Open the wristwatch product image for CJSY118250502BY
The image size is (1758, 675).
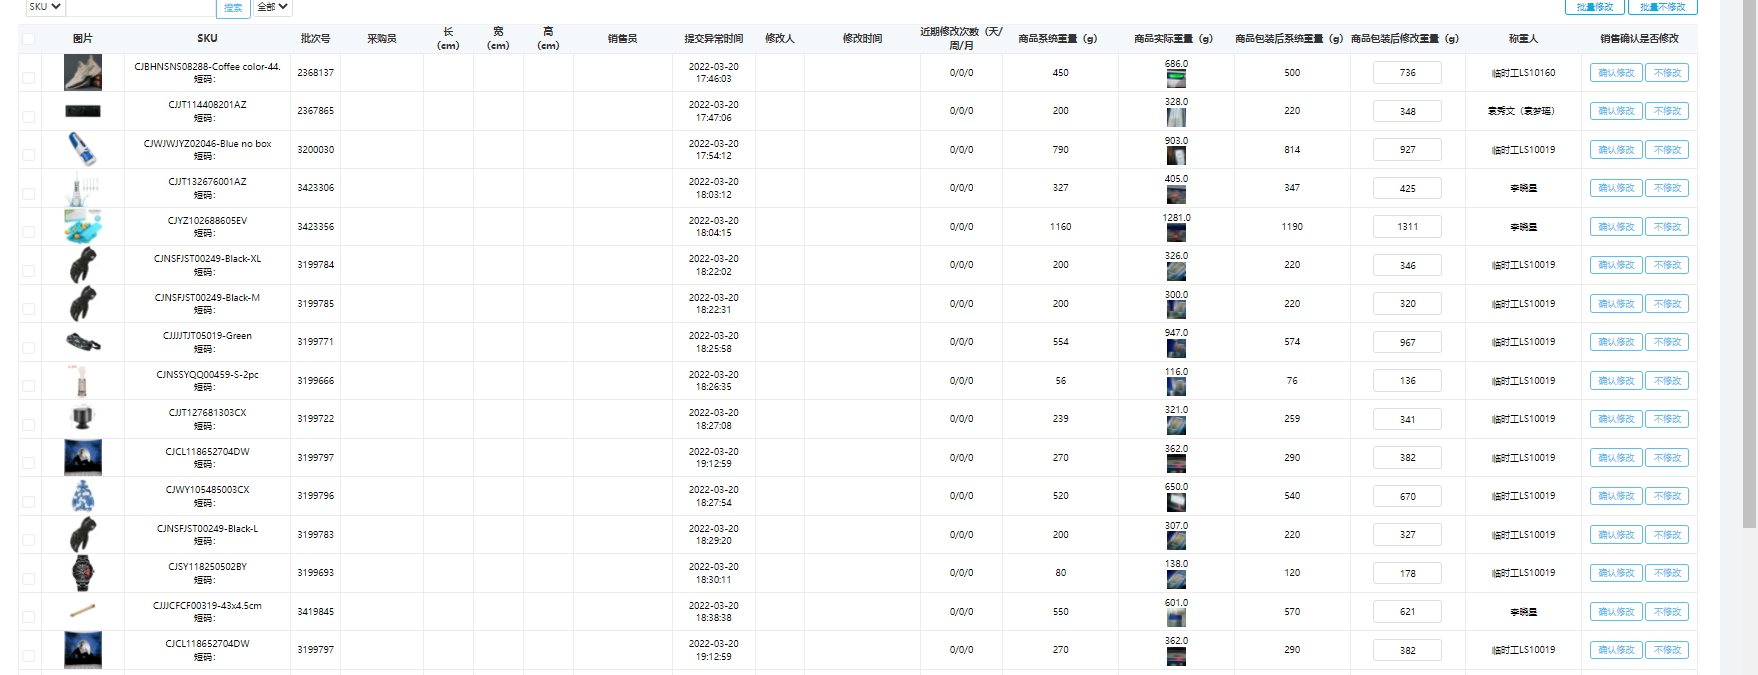pos(83,573)
